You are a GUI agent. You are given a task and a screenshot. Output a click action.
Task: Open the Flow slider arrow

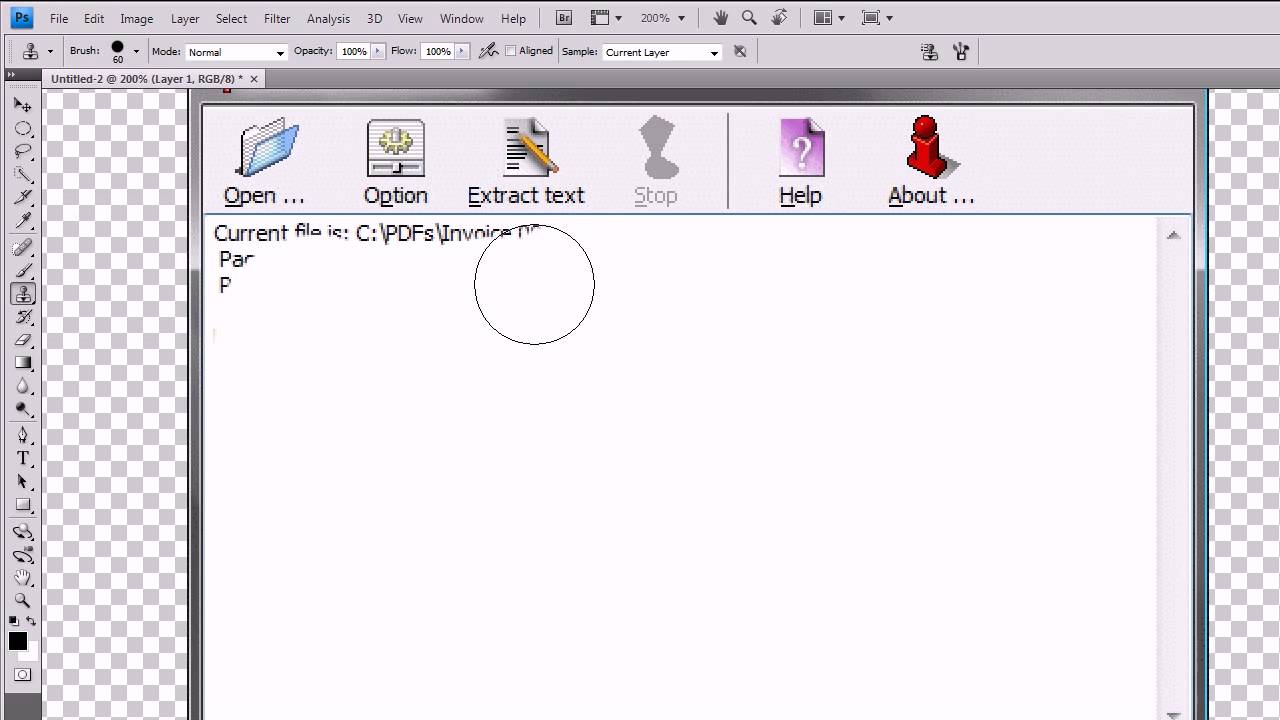click(x=461, y=51)
